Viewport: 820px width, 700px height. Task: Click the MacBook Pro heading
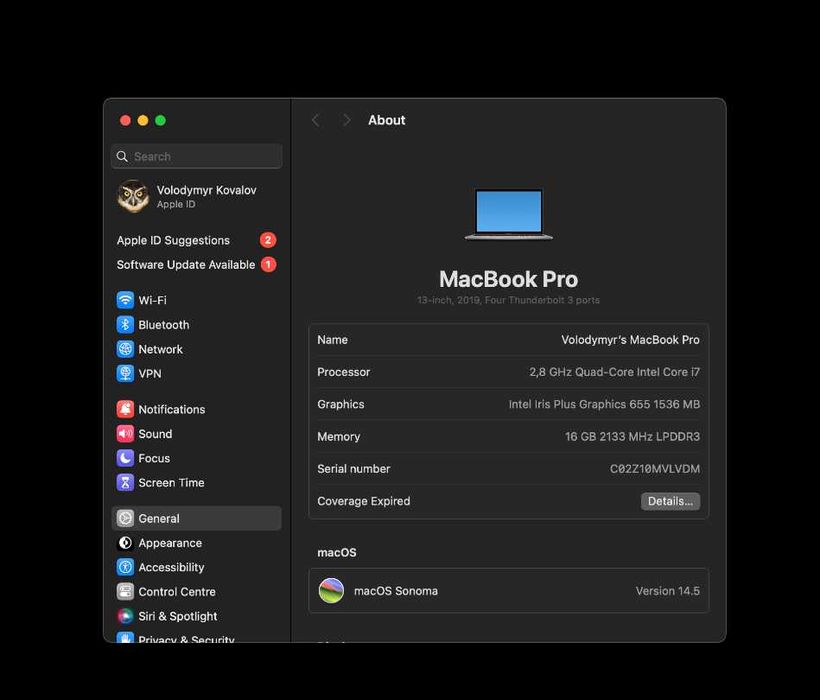pos(508,279)
